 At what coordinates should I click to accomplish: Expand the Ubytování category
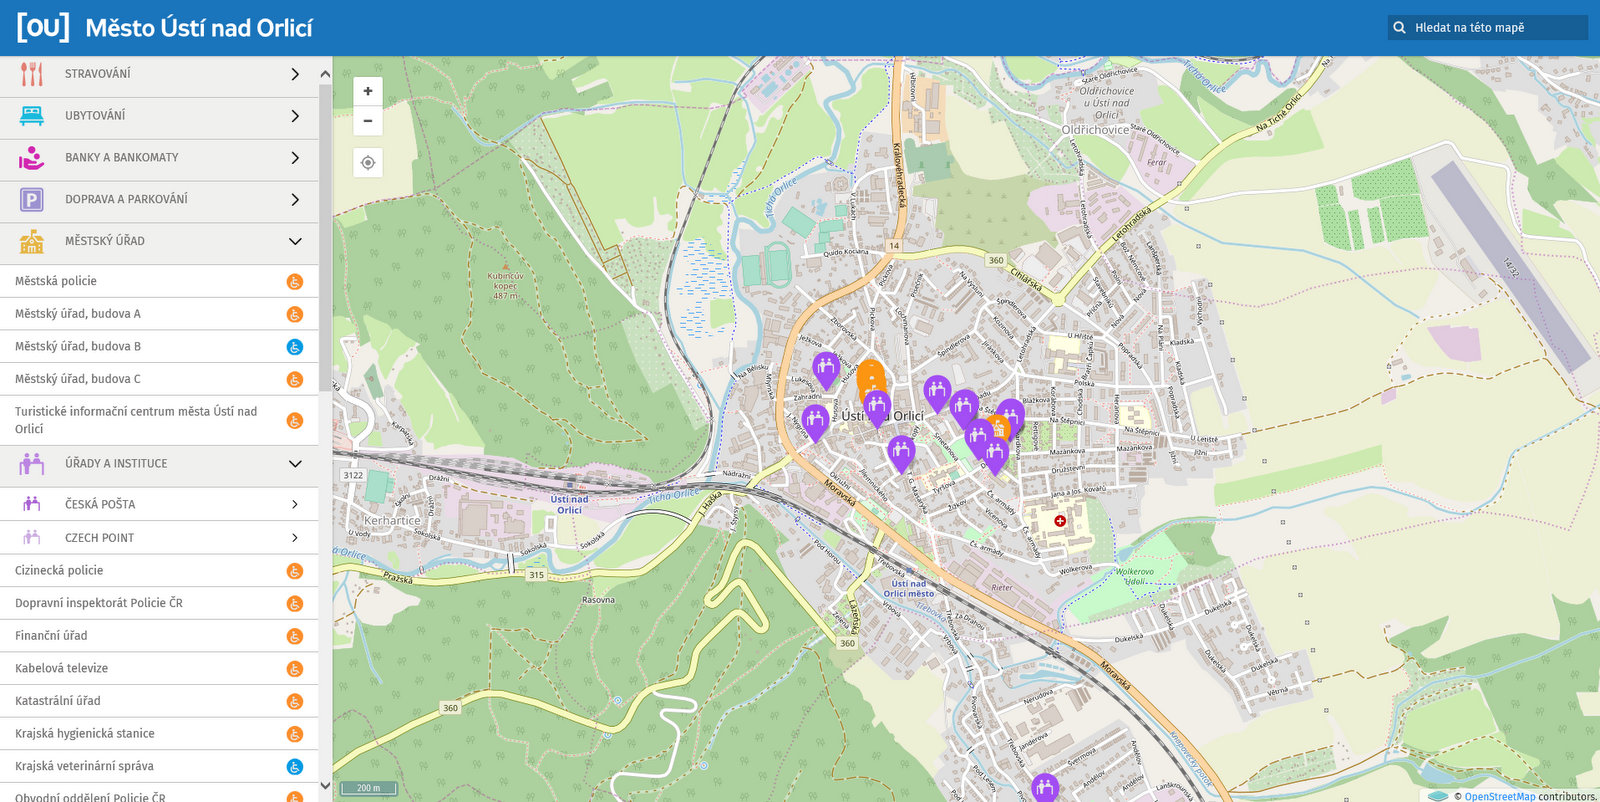coord(159,116)
